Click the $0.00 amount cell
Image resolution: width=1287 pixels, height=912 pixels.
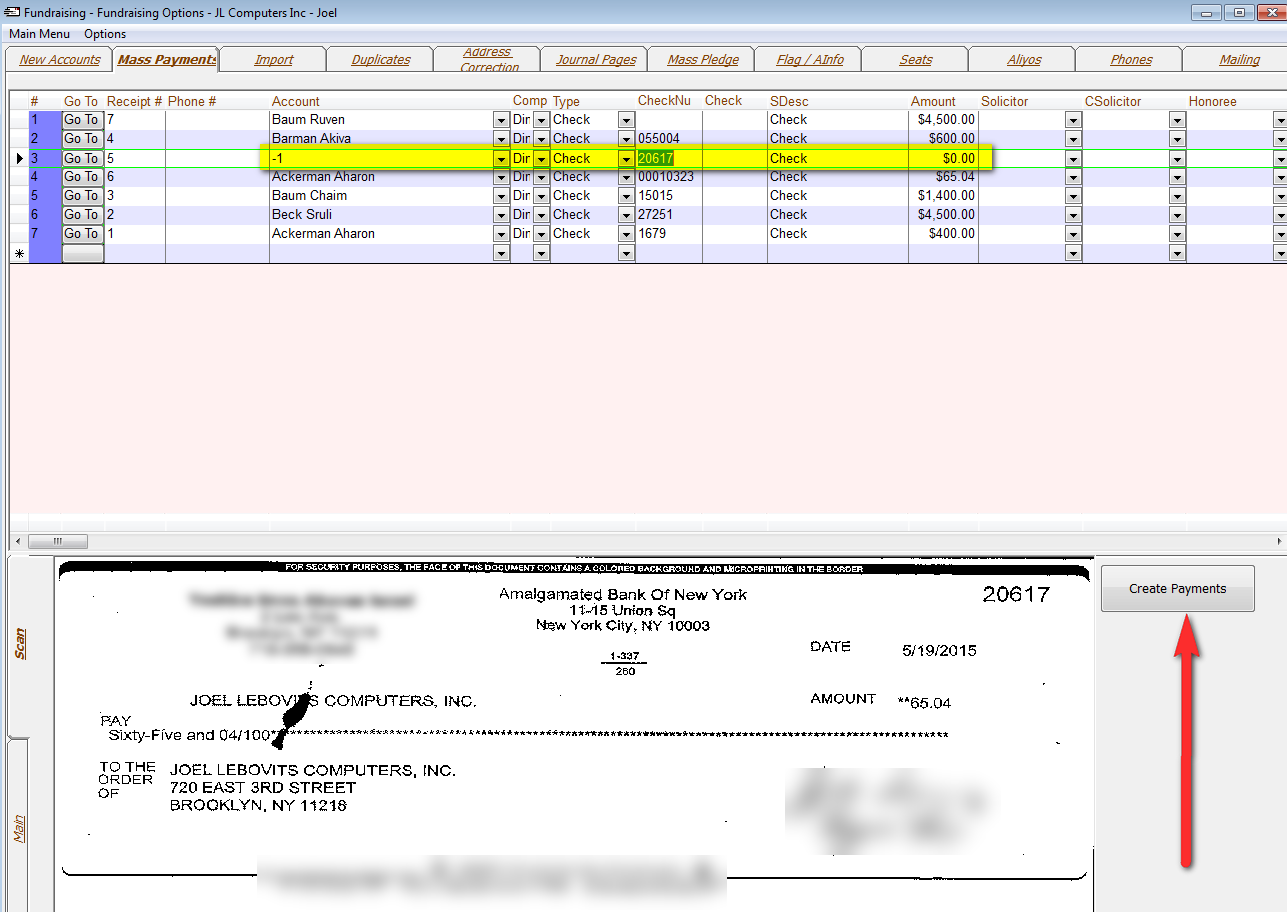(x=943, y=158)
